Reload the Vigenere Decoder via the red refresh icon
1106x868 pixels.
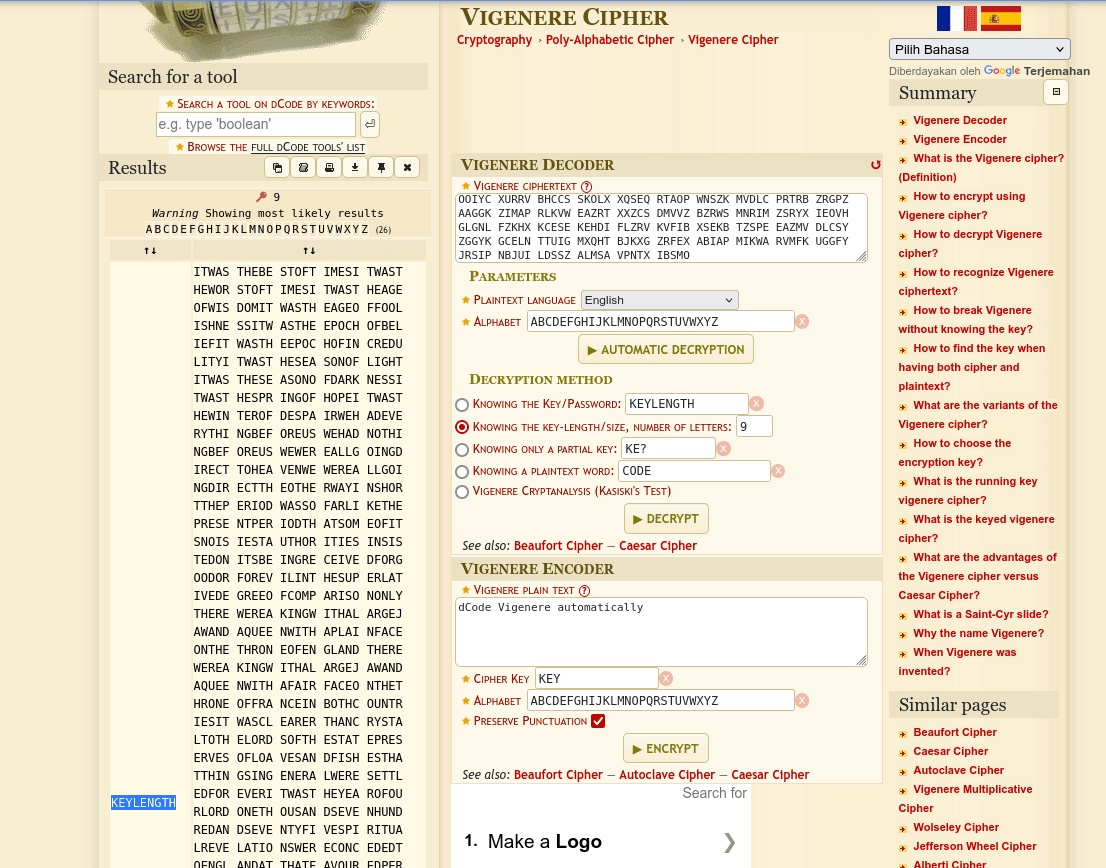coord(876,165)
